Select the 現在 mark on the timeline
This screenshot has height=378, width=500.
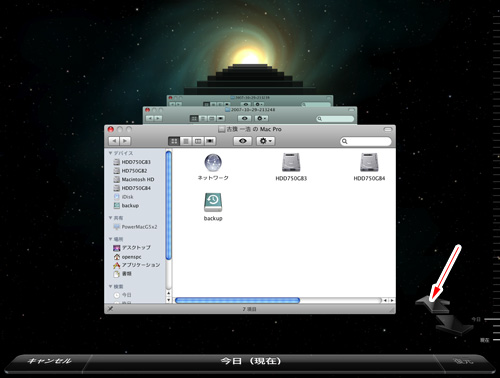click(x=485, y=340)
